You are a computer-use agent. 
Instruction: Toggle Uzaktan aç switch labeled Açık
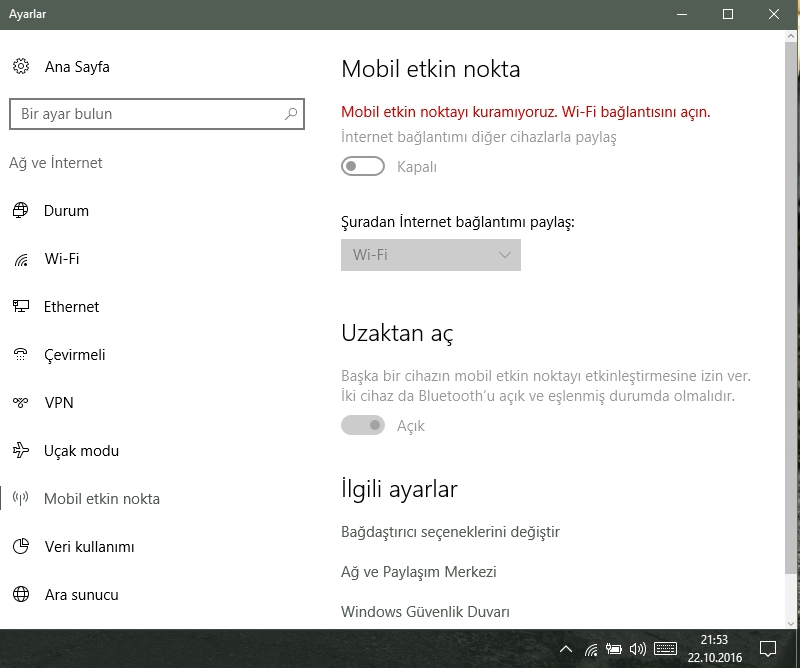click(x=363, y=425)
